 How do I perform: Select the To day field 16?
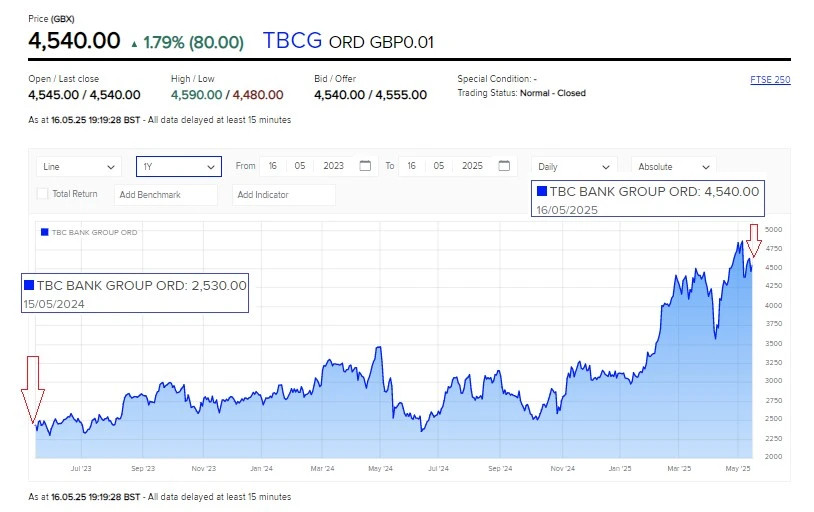(x=411, y=166)
